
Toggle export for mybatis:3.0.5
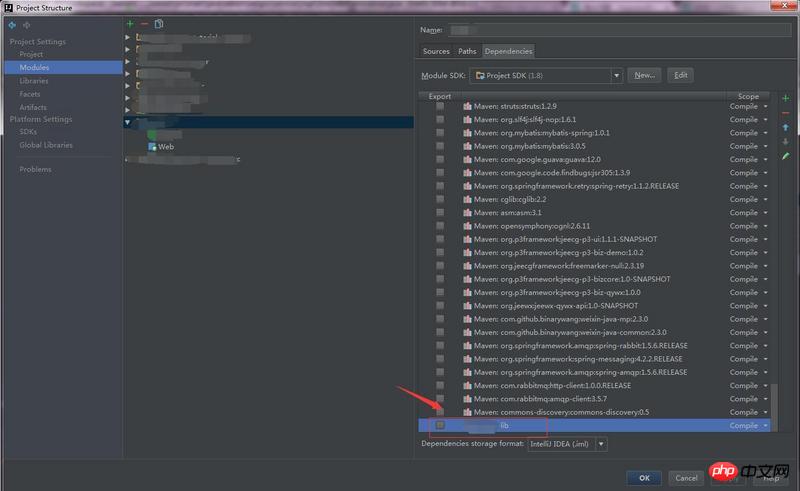(440, 146)
